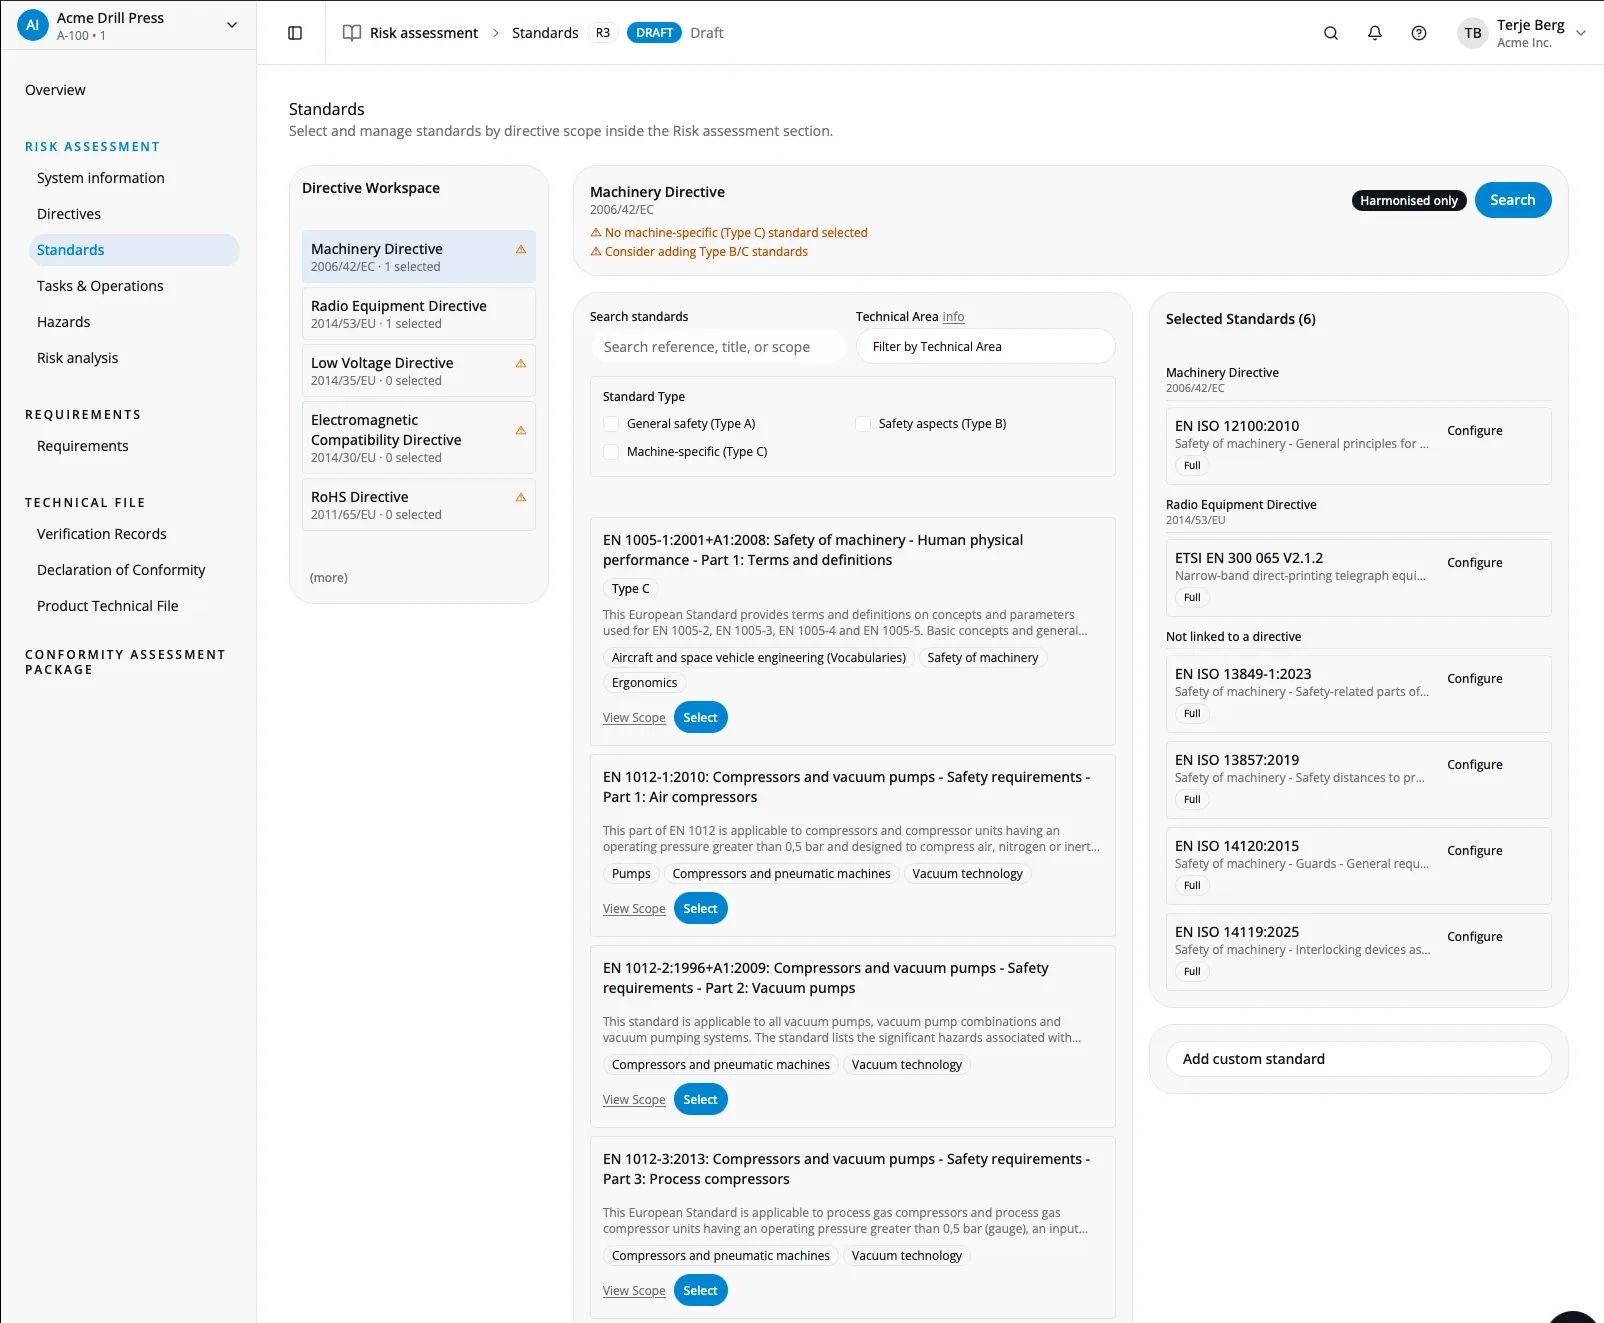1604x1323 pixels.
Task: Check Machine-specific (Type C) checkbox
Action: 611,452
